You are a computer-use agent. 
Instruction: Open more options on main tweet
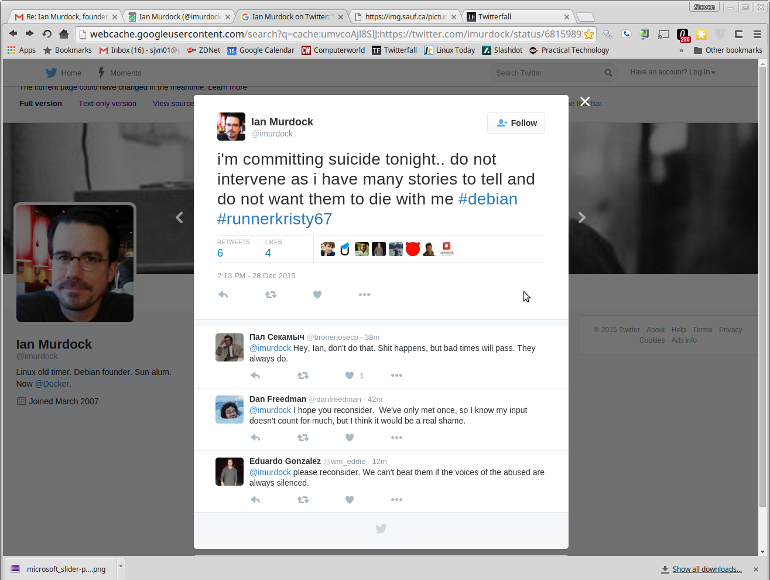point(364,295)
